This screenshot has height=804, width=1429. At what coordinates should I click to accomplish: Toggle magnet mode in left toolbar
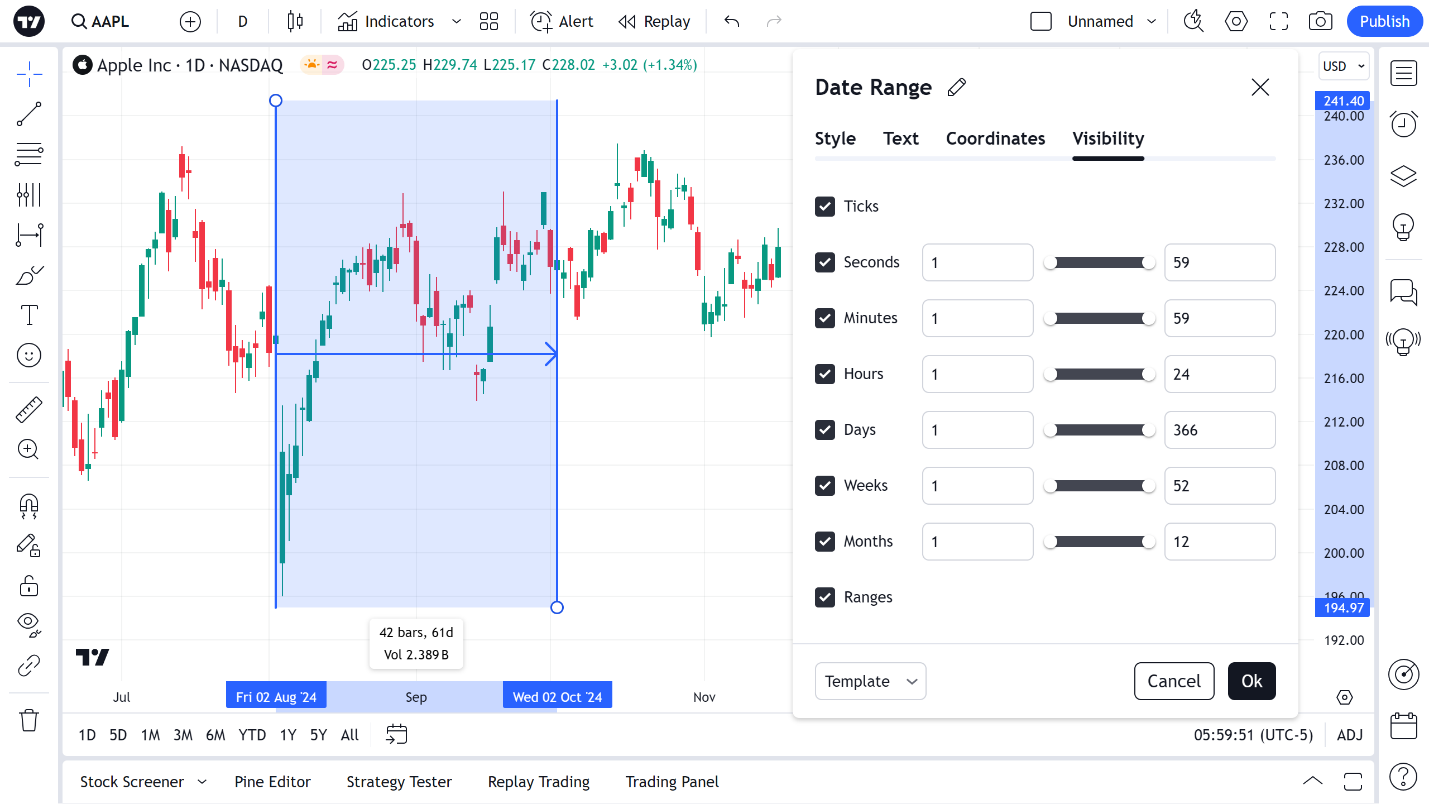[29, 506]
